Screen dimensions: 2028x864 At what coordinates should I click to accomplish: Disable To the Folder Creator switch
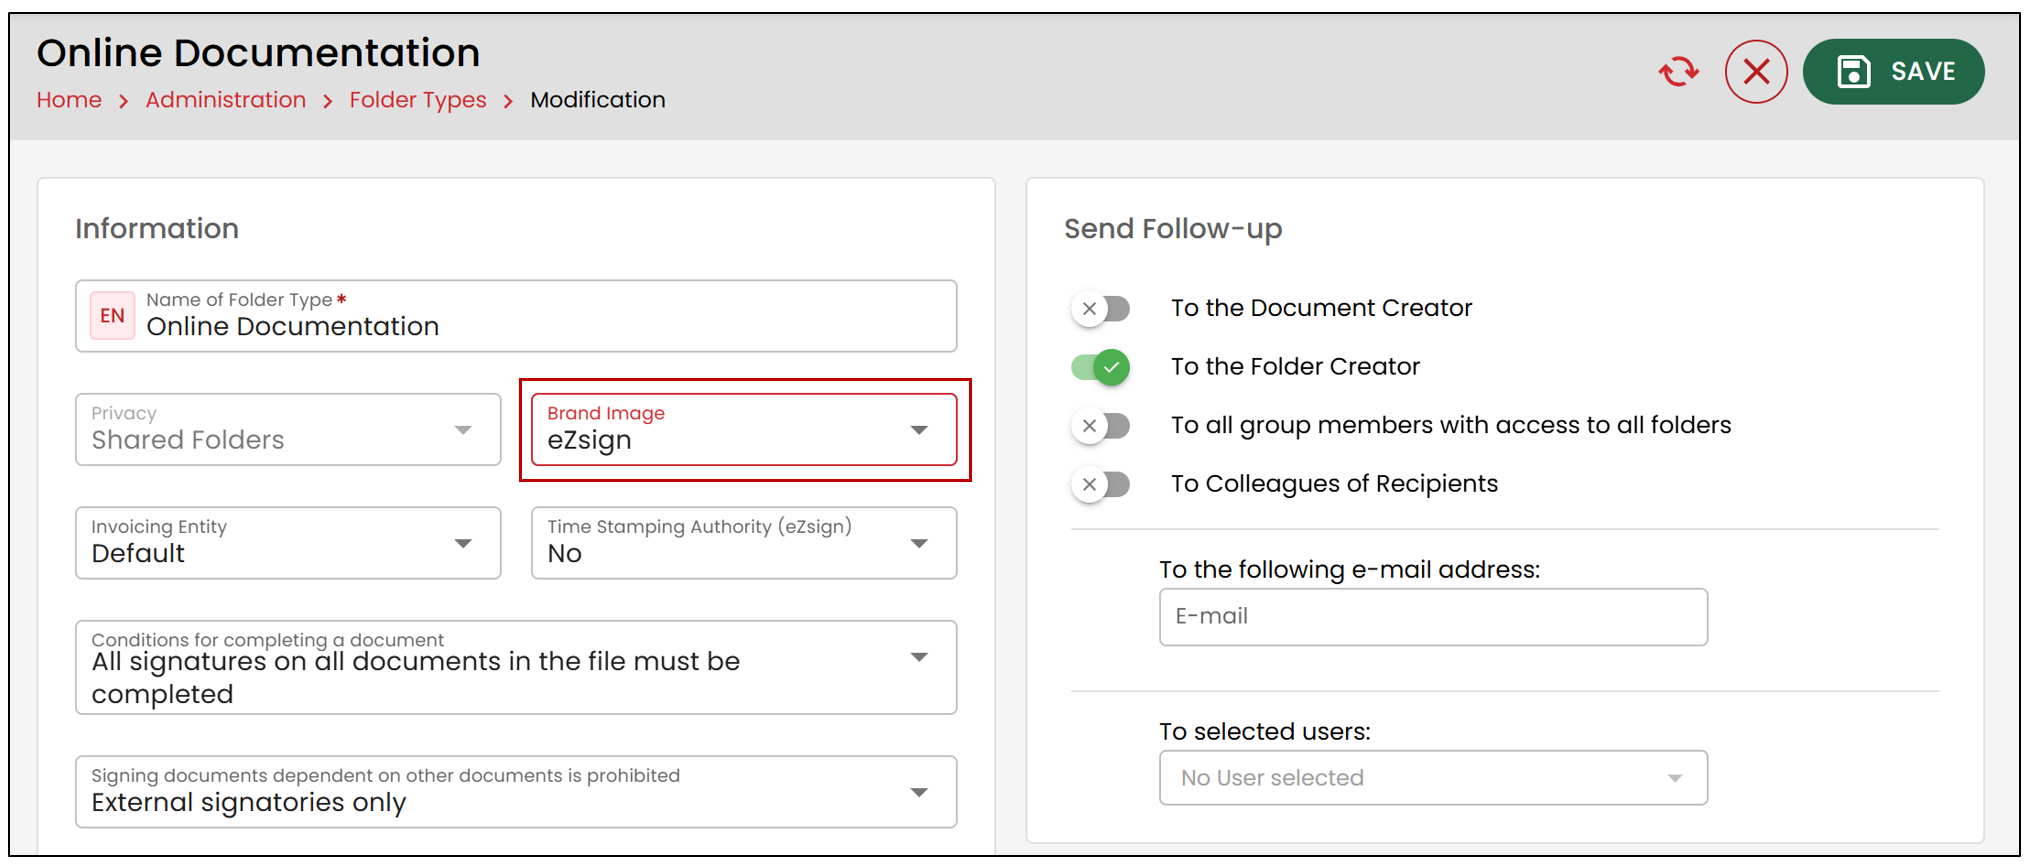coord(1101,367)
